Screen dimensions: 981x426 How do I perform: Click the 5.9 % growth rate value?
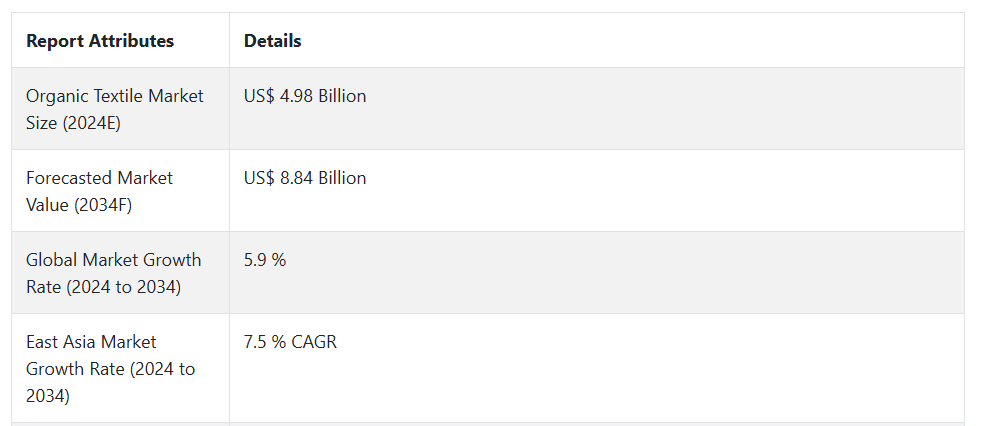[265, 260]
